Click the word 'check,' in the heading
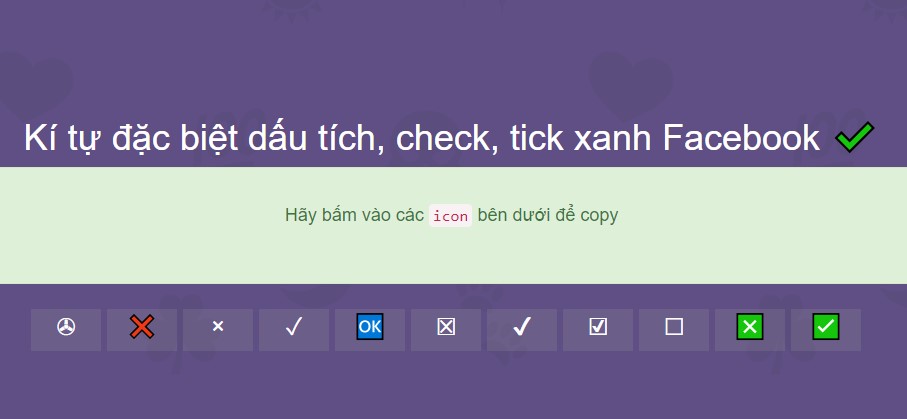Image resolution: width=907 pixels, height=419 pixels. point(447,140)
